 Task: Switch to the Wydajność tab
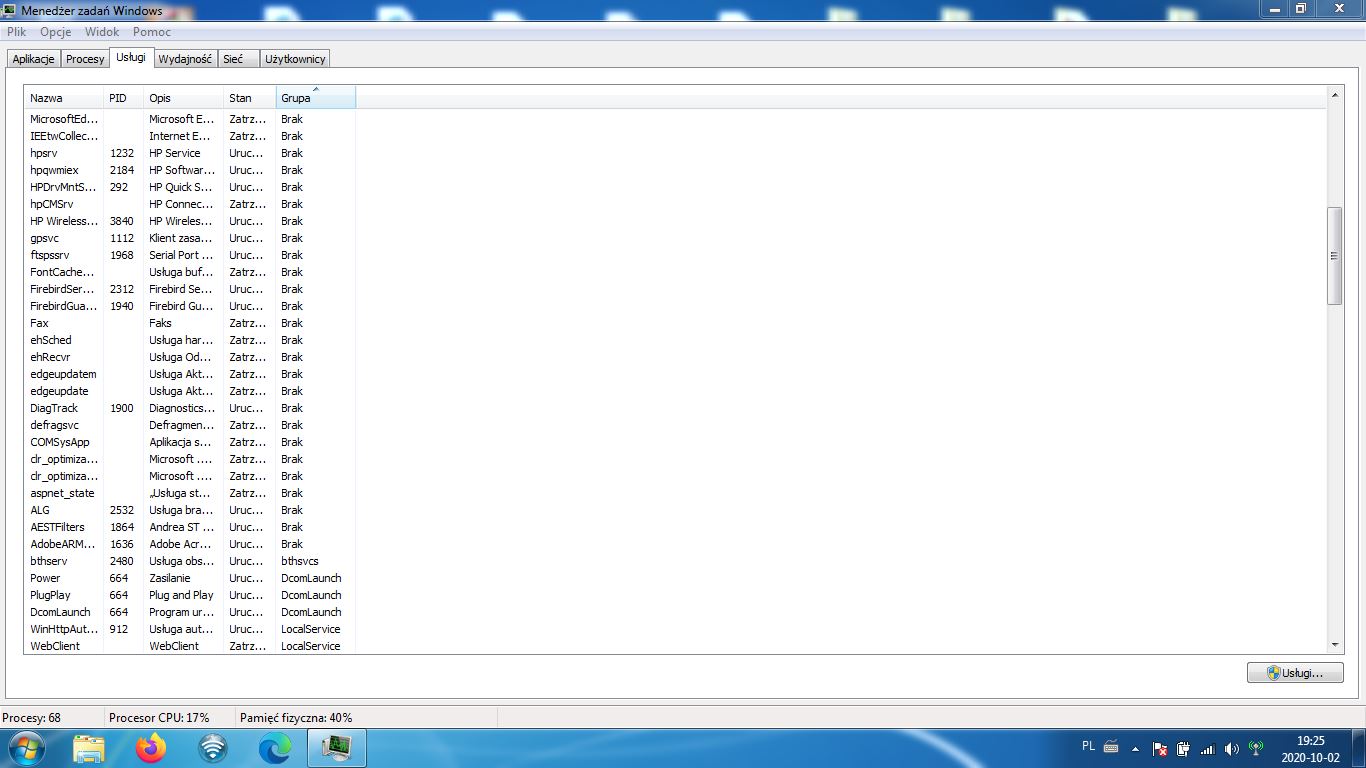pyautogui.click(x=185, y=59)
